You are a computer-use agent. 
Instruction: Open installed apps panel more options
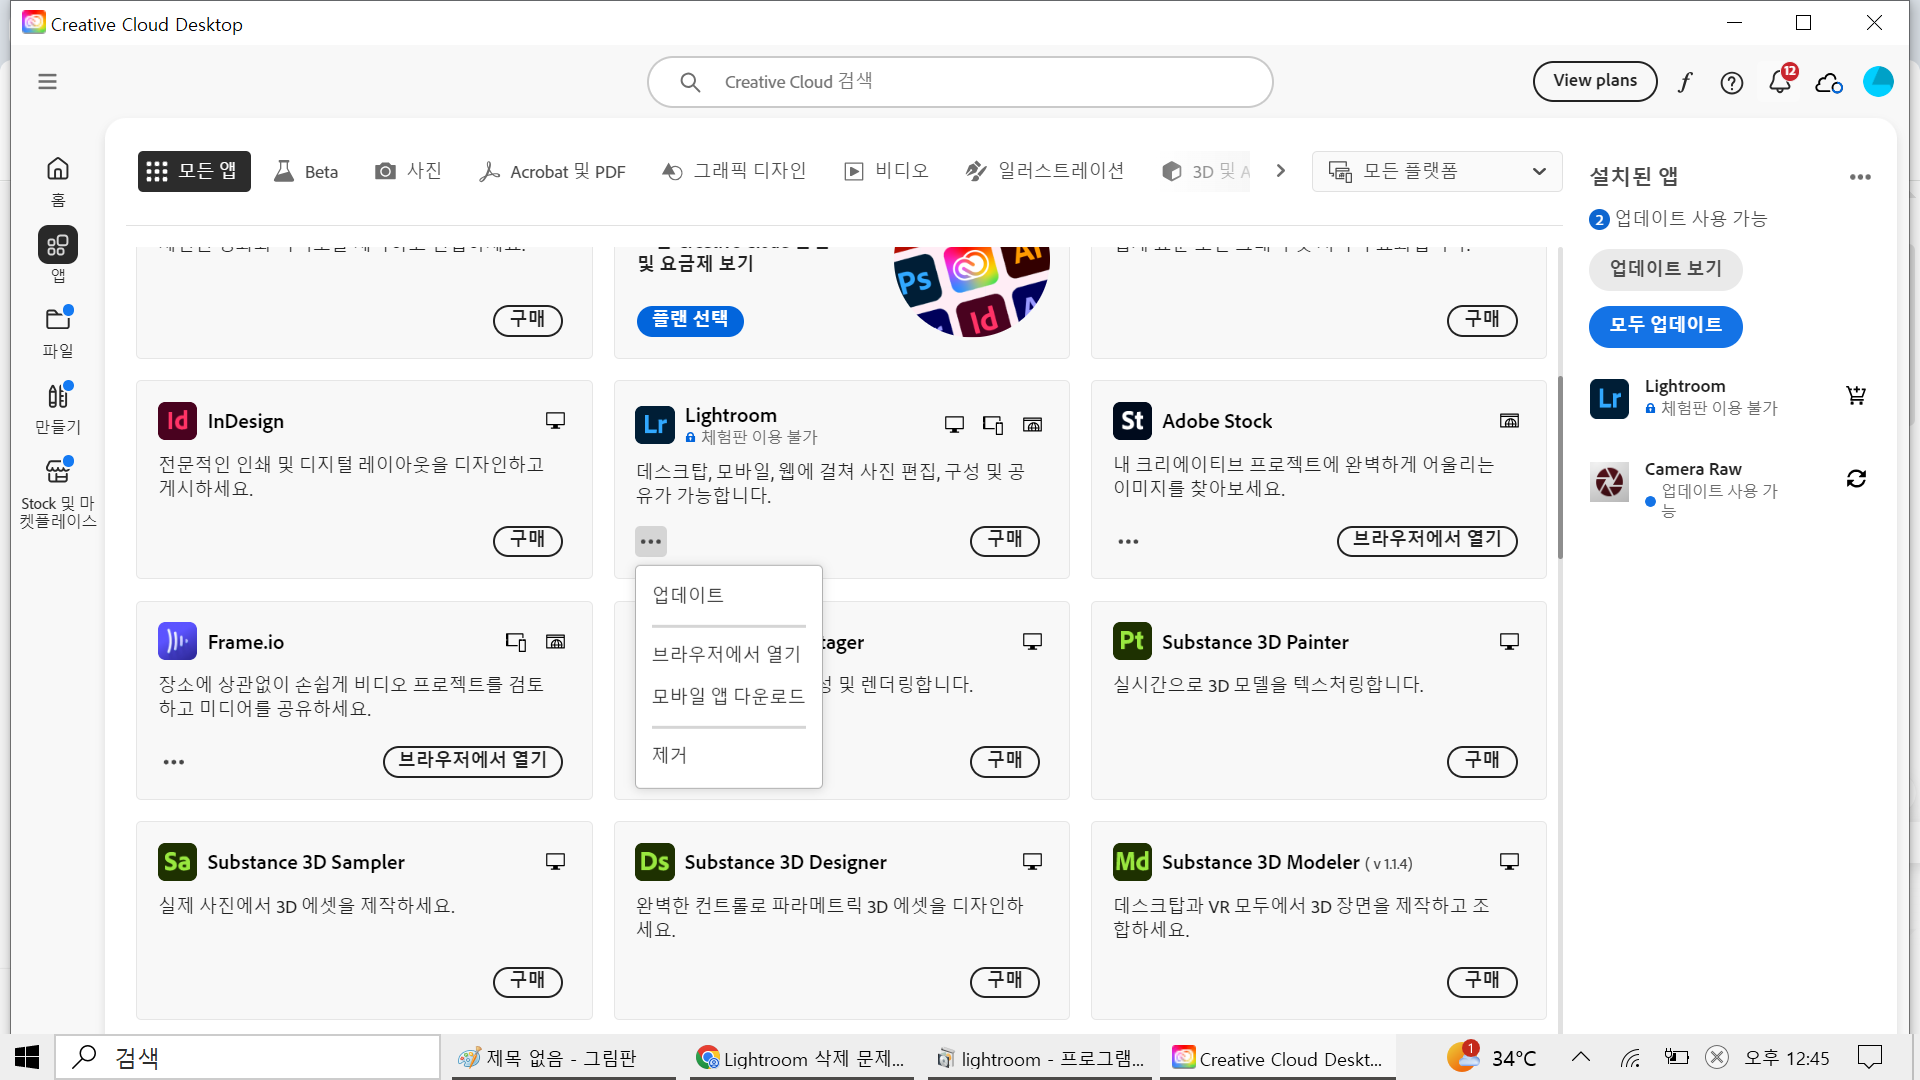point(1860,177)
